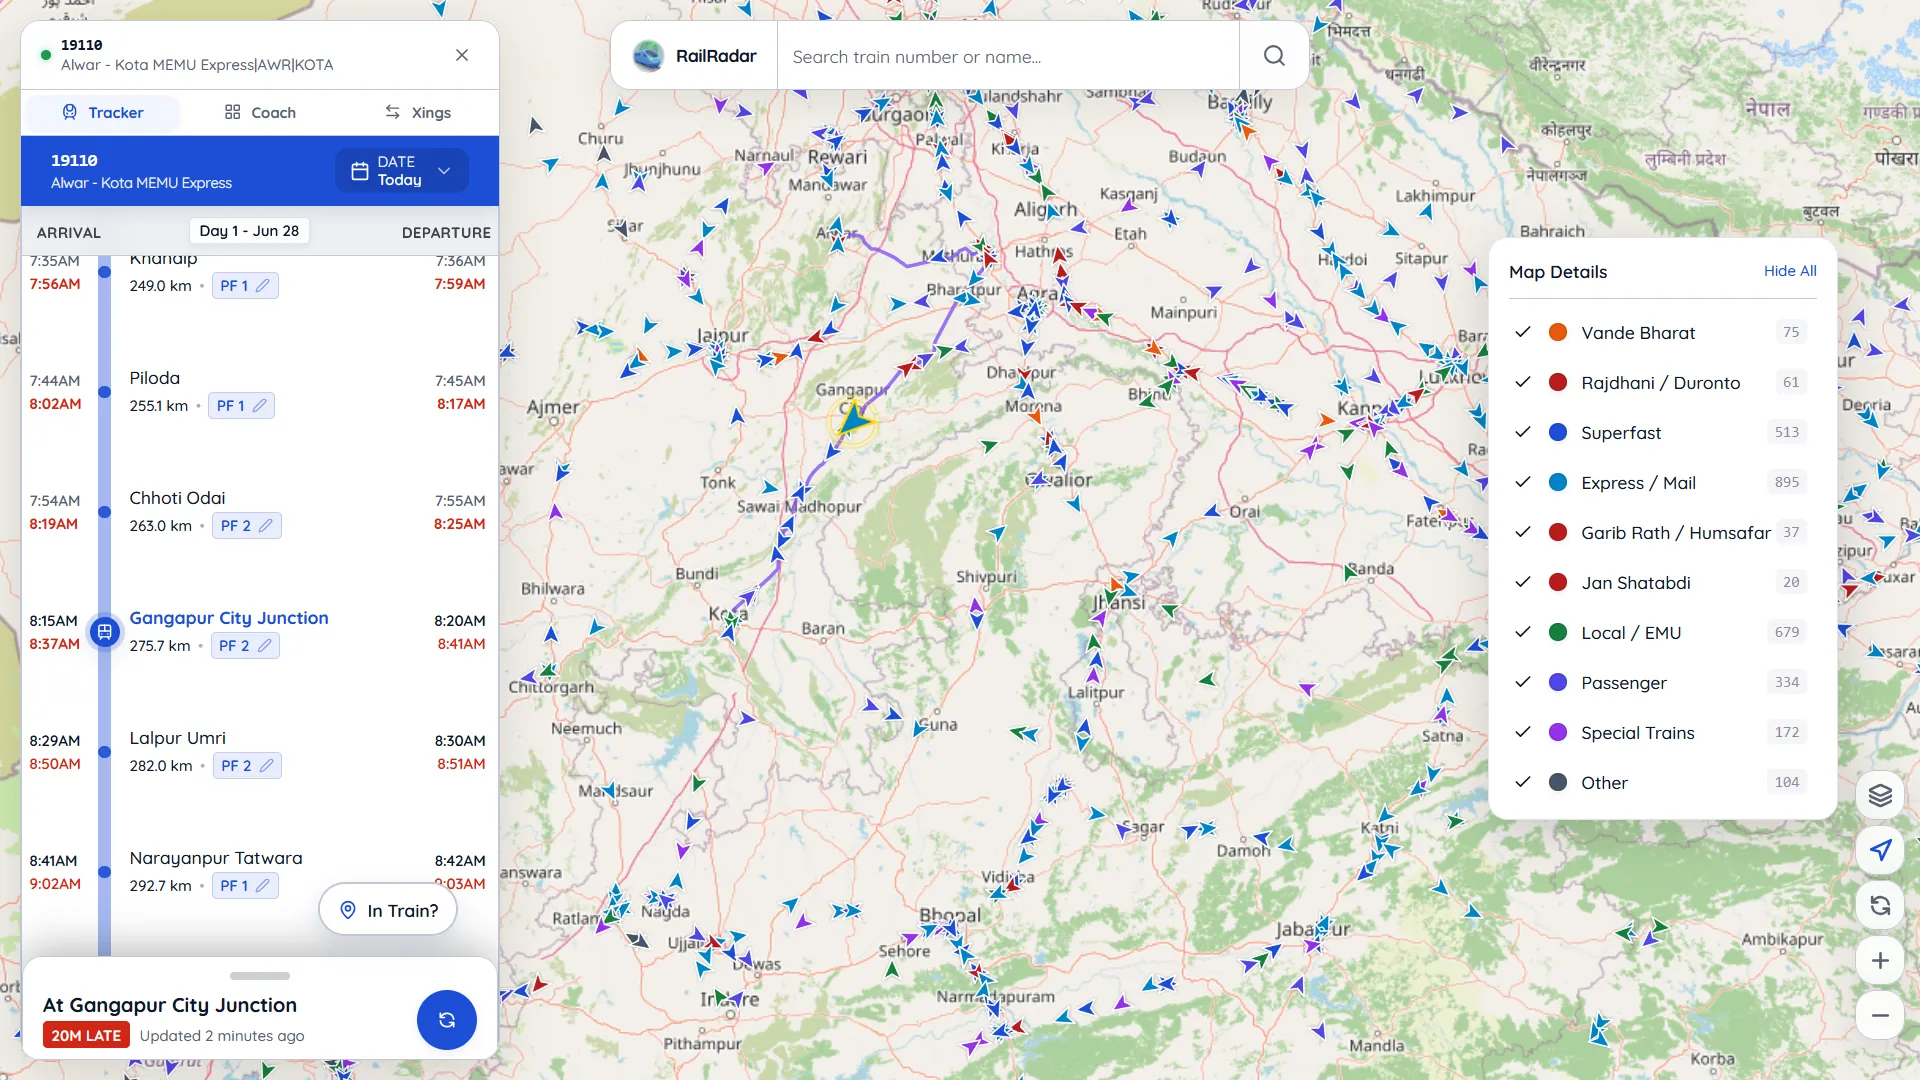The width and height of the screenshot is (1920, 1080).
Task: Close the 19110 train panel
Action: coord(462,55)
